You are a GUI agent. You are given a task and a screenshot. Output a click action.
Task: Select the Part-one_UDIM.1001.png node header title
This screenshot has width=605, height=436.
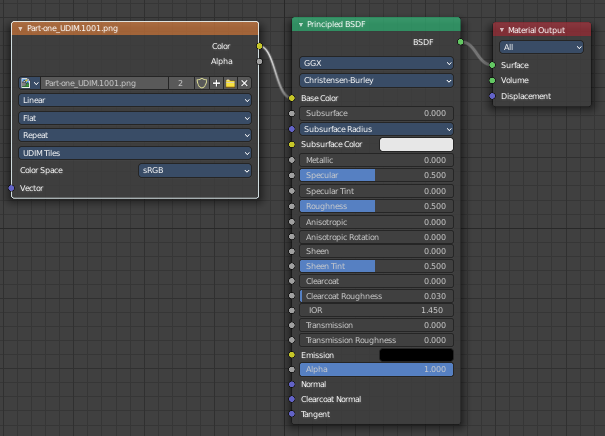tap(73, 29)
